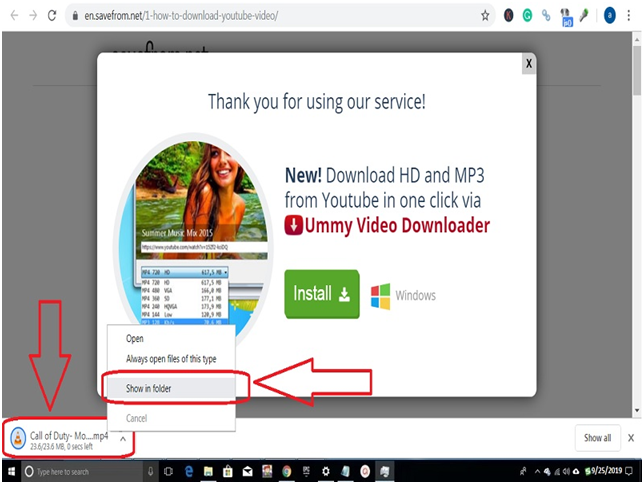Image resolution: width=644 pixels, height=484 pixels.
Task: Close the downloads bar
Action: tap(631, 438)
